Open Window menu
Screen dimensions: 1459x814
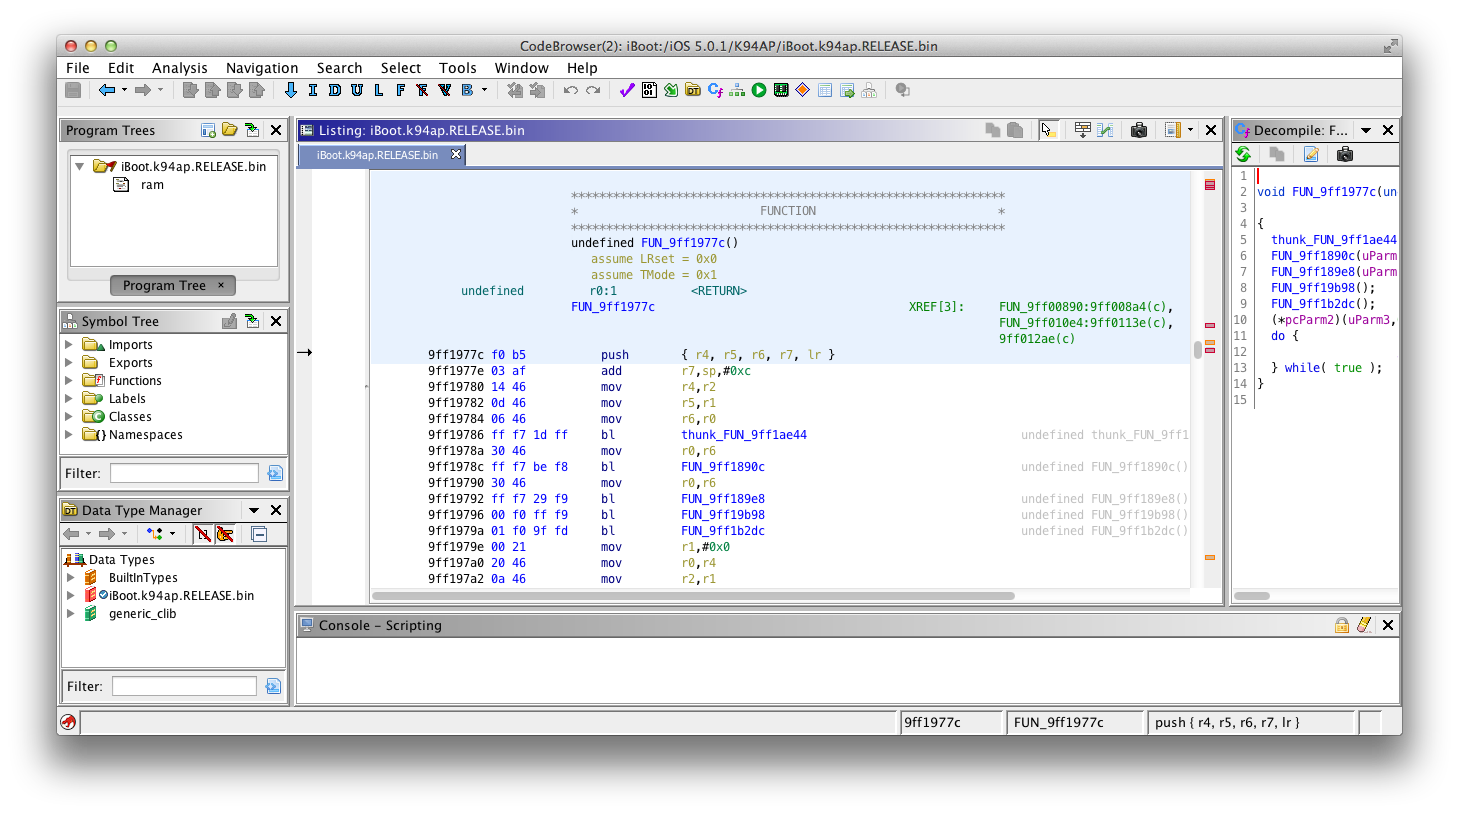[521, 68]
